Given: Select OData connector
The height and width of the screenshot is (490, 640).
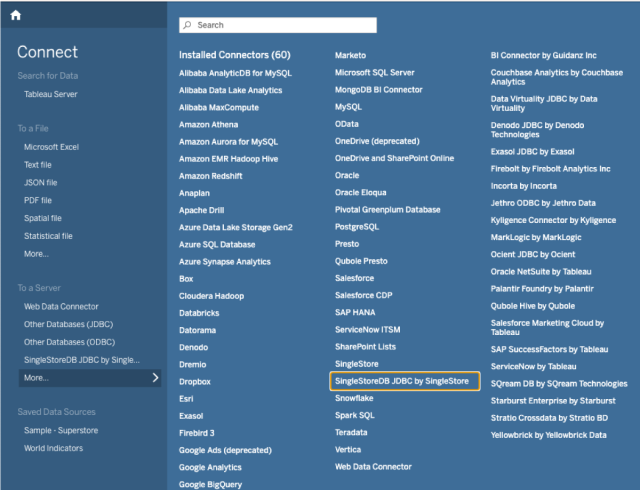Looking at the screenshot, I should point(347,124).
